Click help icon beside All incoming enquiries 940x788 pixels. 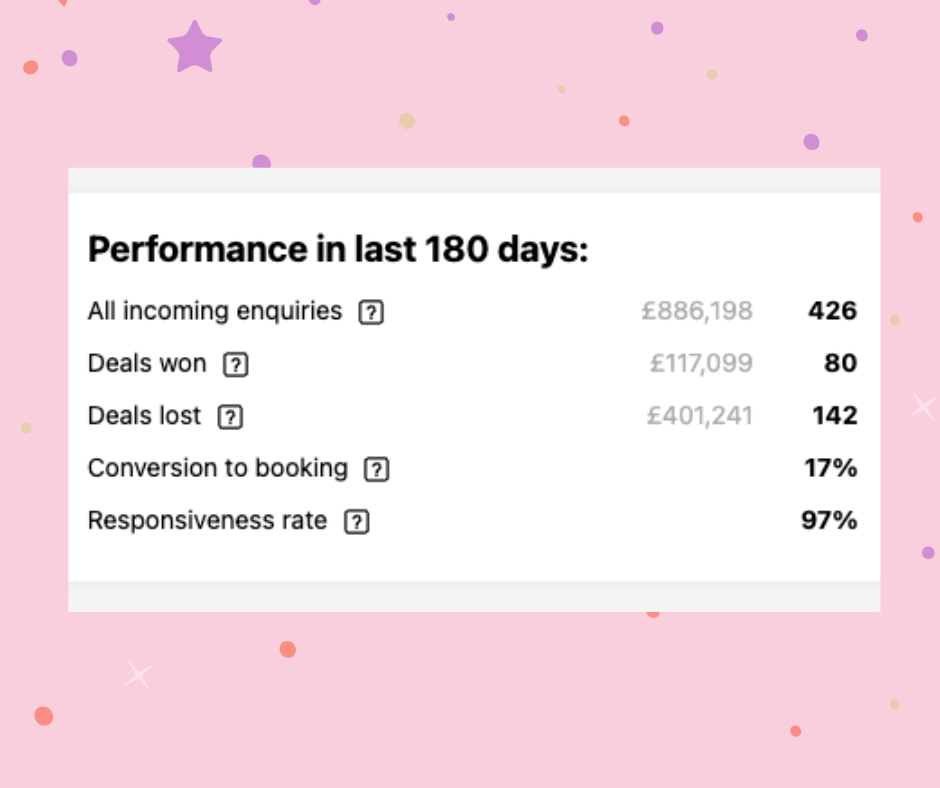coord(371,313)
